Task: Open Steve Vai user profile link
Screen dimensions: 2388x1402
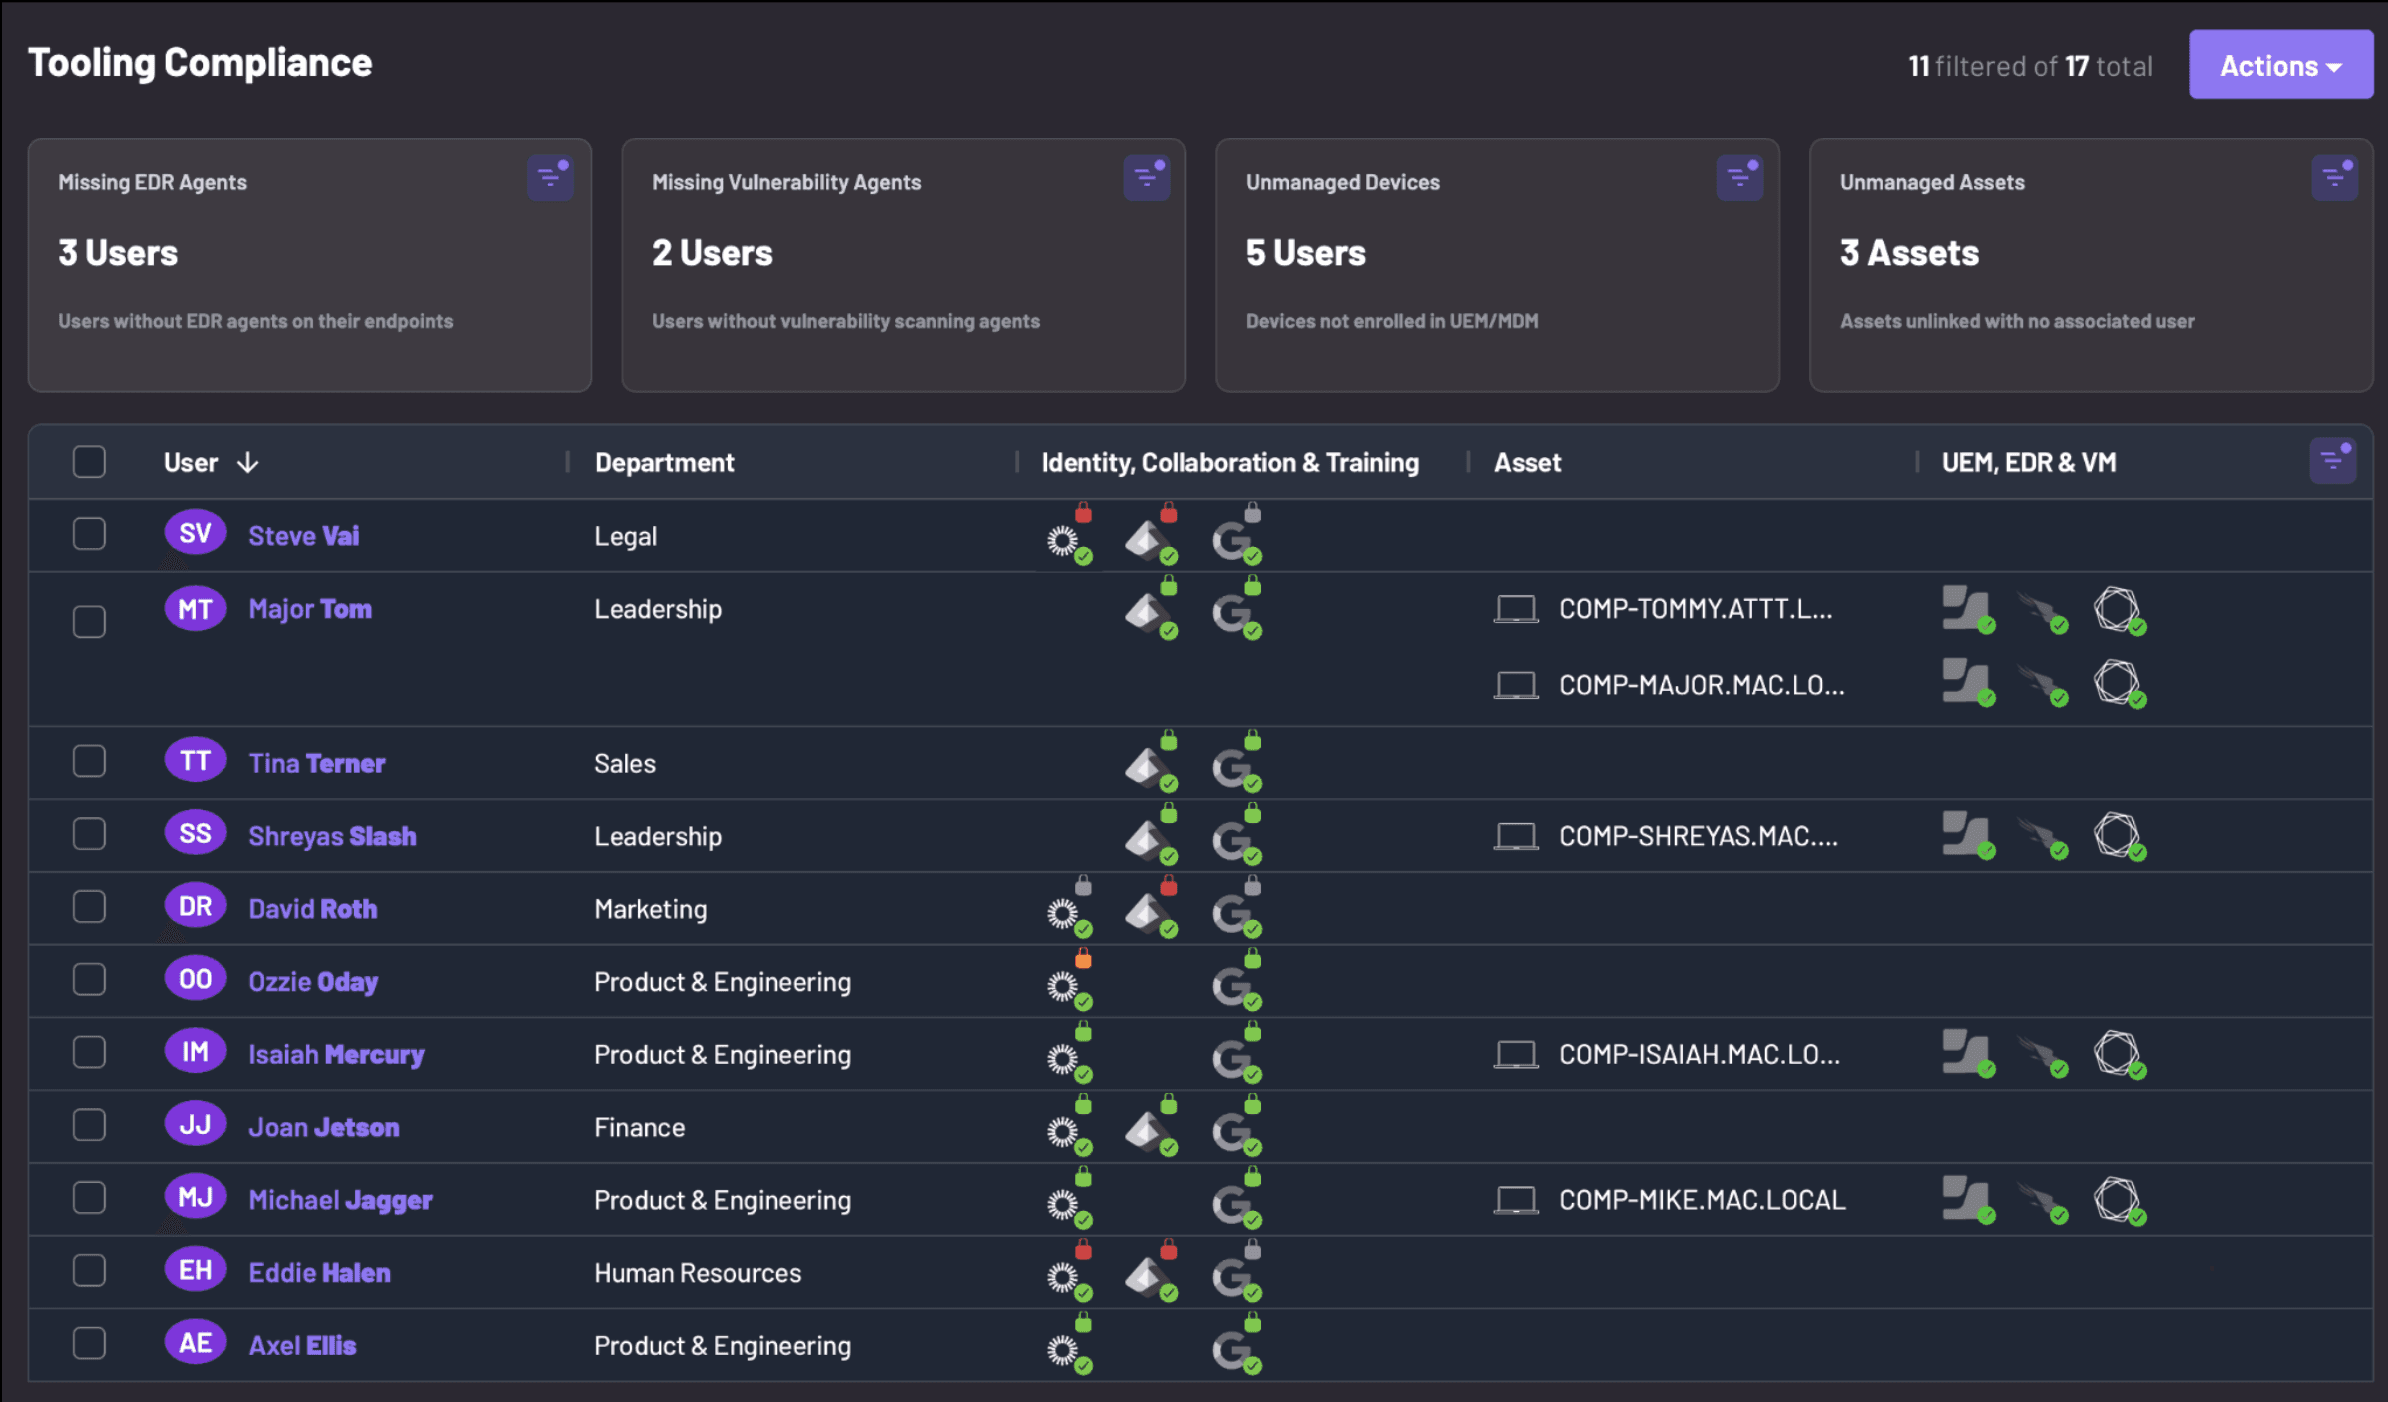Action: pyautogui.click(x=303, y=536)
